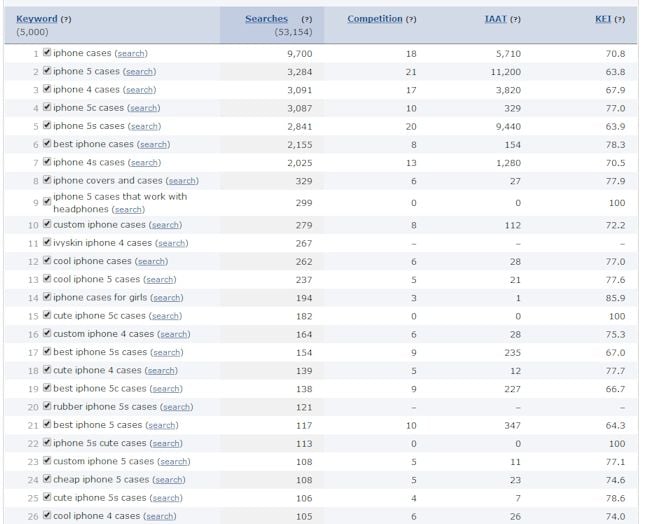650x524 pixels.
Task: Open search link for 'best iphone 5c cases'
Action: point(166,389)
